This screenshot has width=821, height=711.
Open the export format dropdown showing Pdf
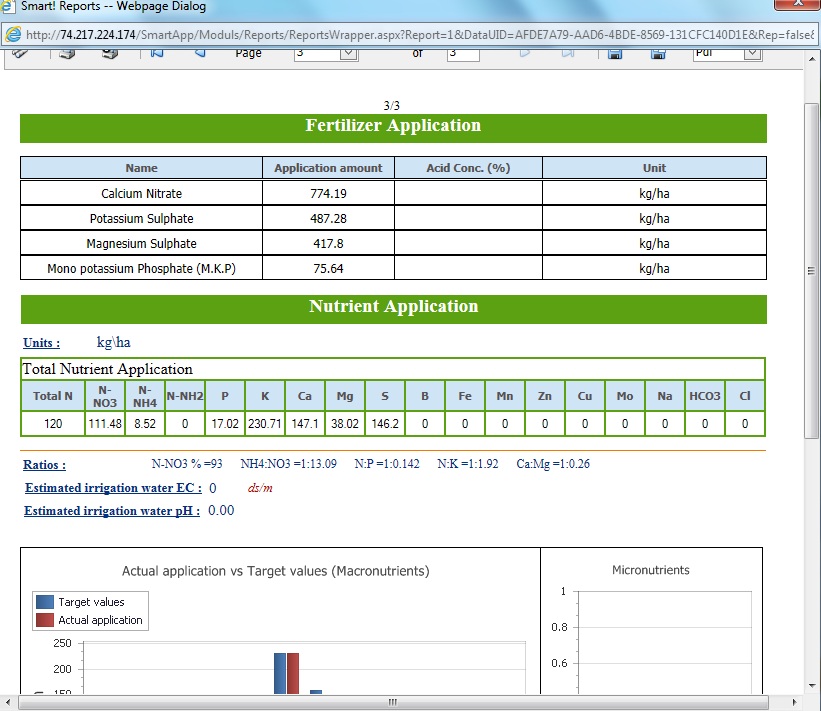752,53
